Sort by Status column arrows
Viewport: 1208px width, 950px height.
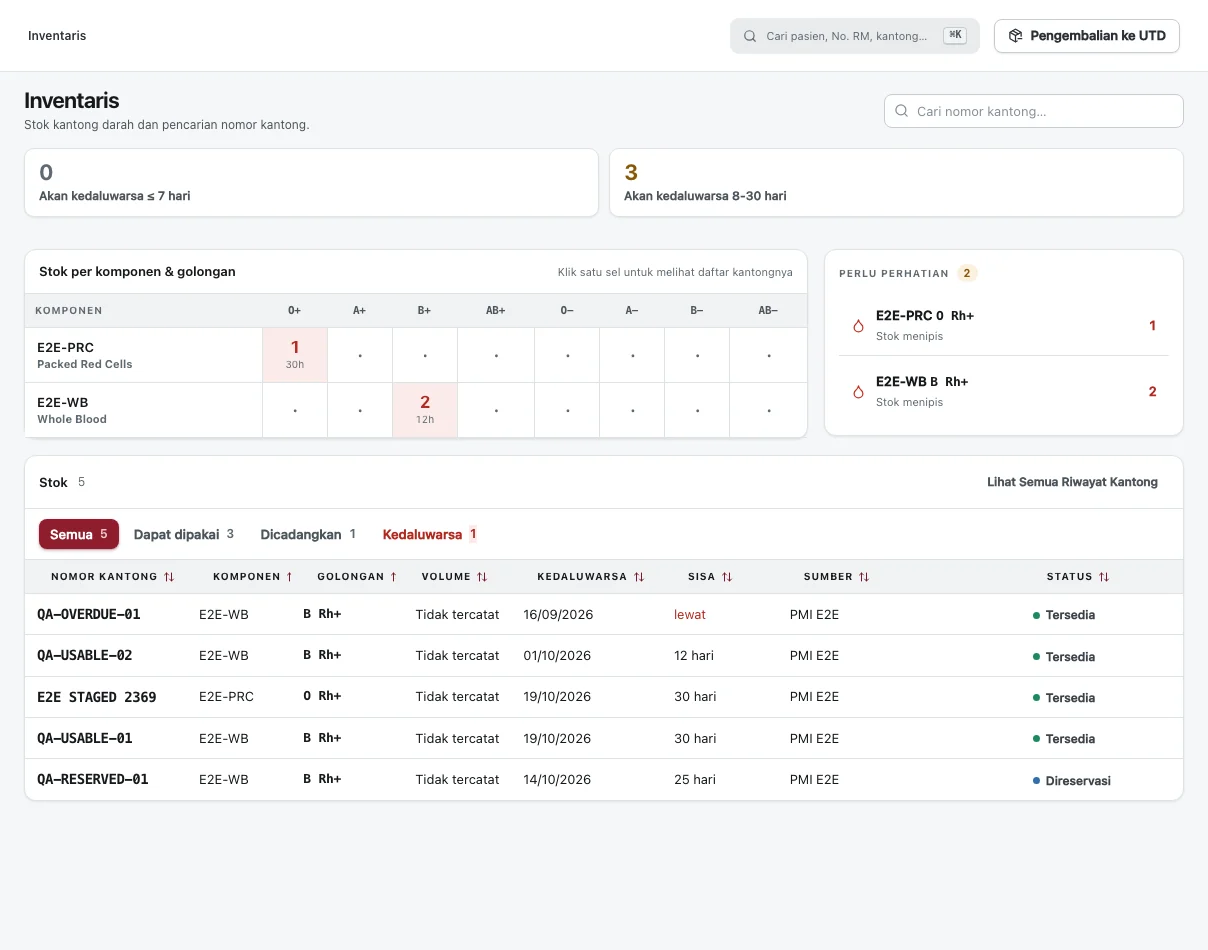[x=1104, y=577]
